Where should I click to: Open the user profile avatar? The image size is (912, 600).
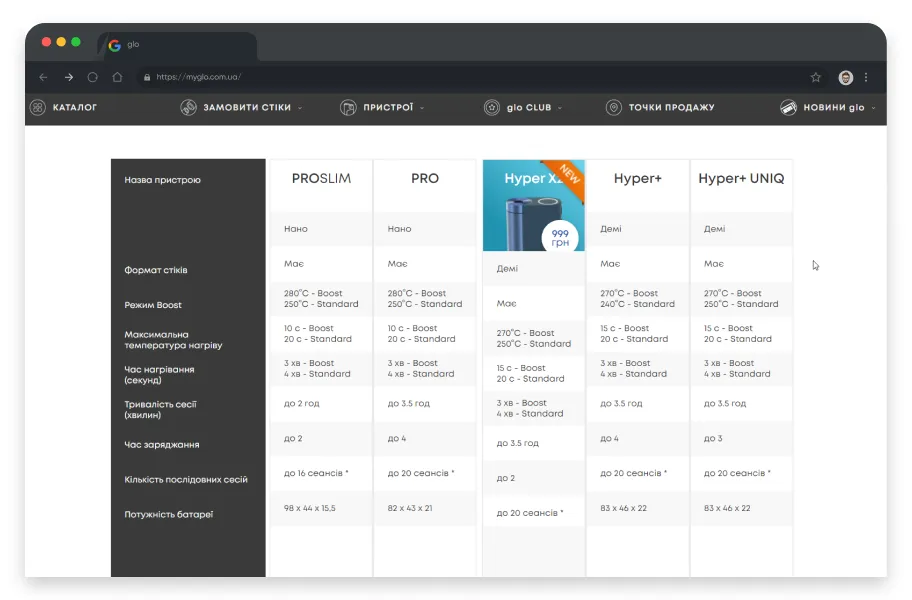tap(846, 77)
